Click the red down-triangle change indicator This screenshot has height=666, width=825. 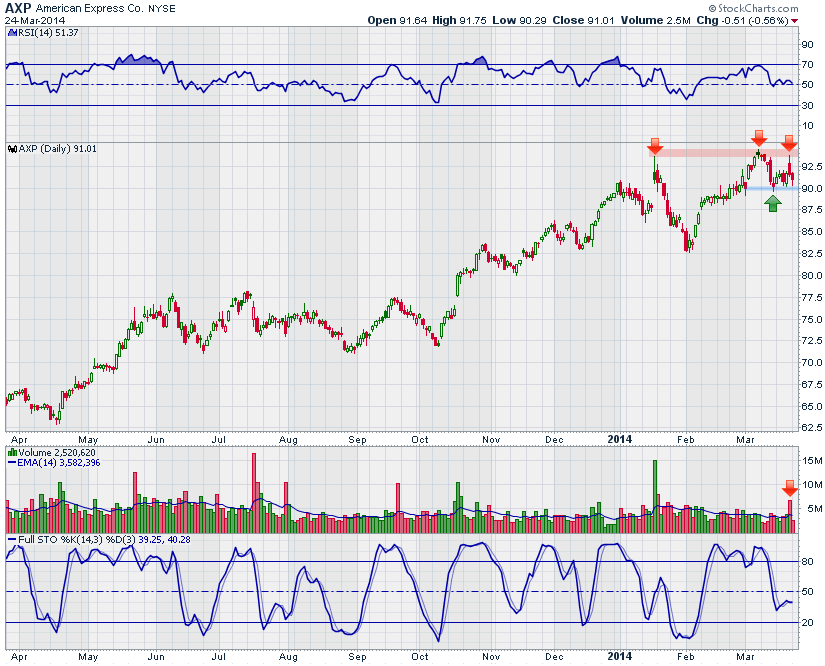pyautogui.click(x=794, y=21)
